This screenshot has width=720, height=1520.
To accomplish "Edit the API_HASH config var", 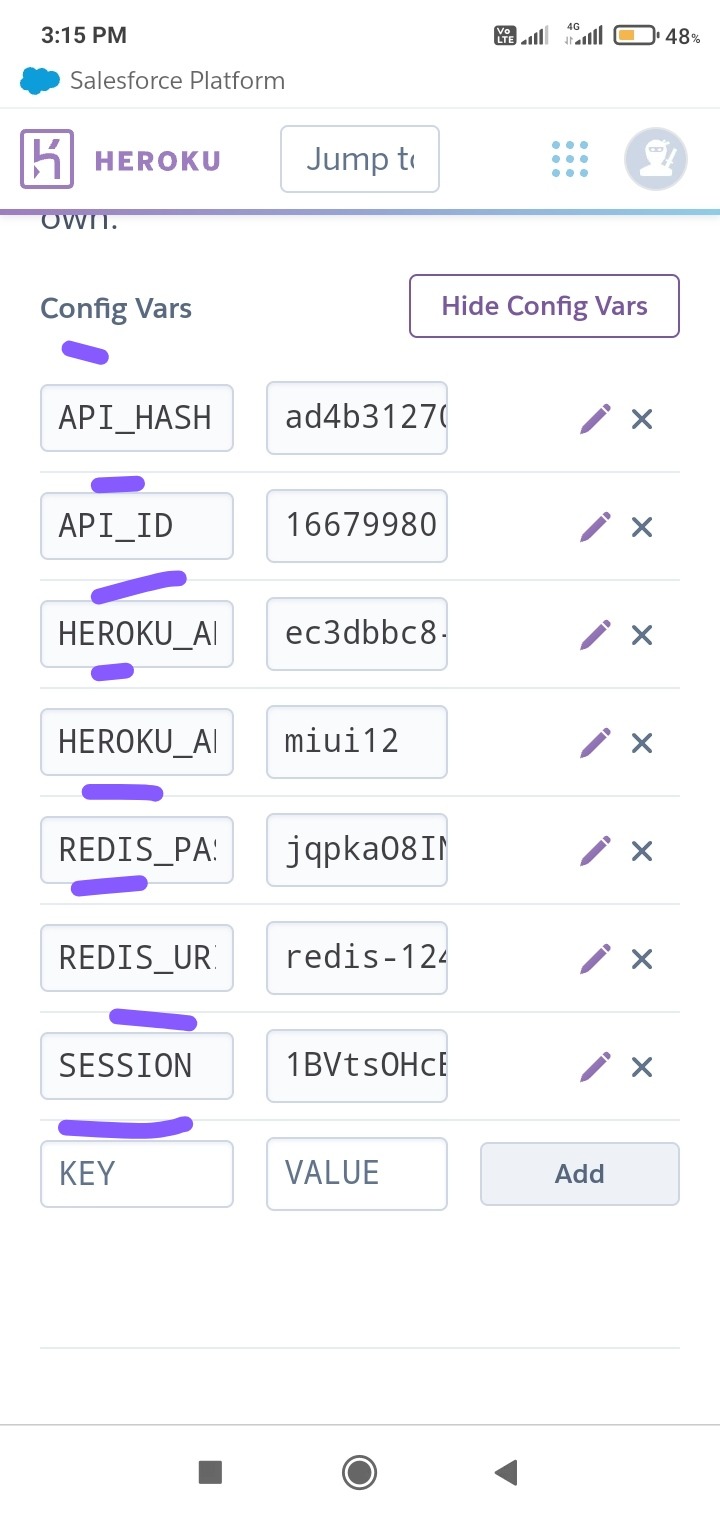I will (x=595, y=419).
